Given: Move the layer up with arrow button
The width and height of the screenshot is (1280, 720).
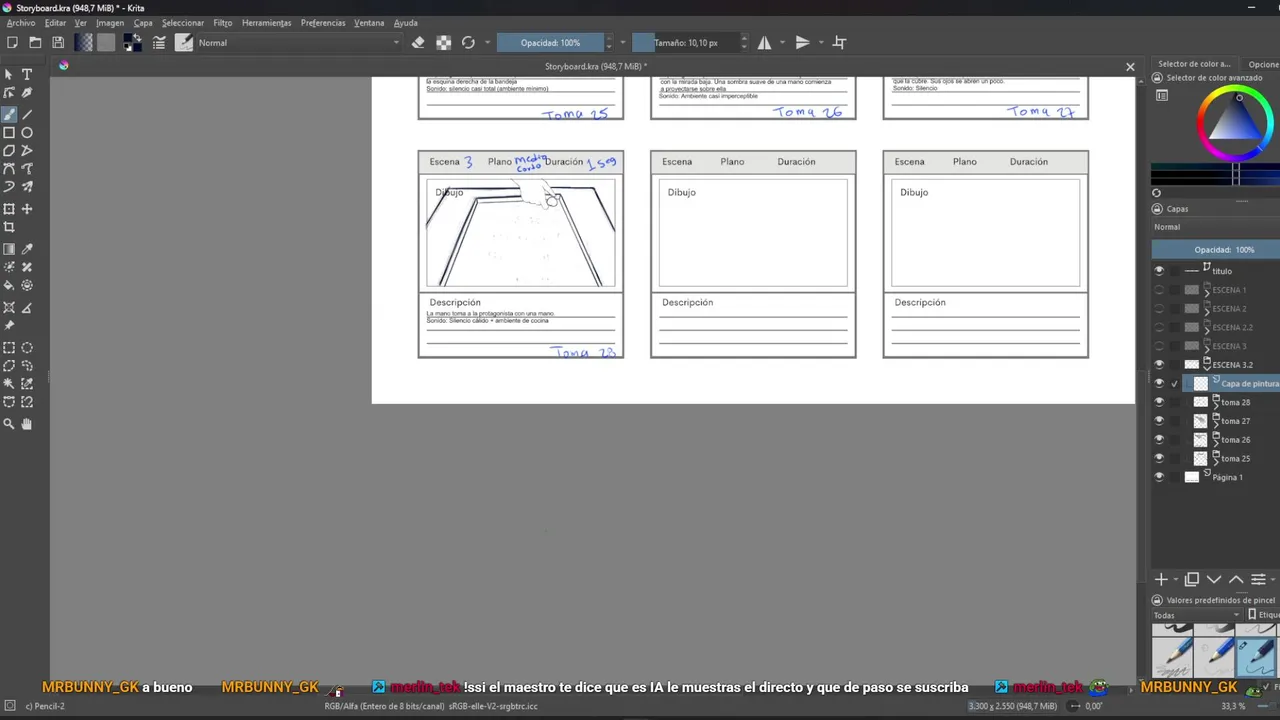Looking at the screenshot, I should pyautogui.click(x=1236, y=580).
